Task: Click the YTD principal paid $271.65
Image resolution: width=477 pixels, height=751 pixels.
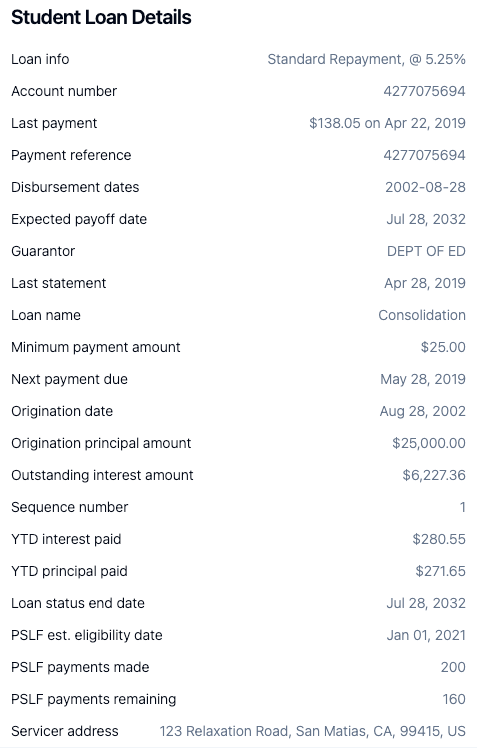Action: point(440,571)
